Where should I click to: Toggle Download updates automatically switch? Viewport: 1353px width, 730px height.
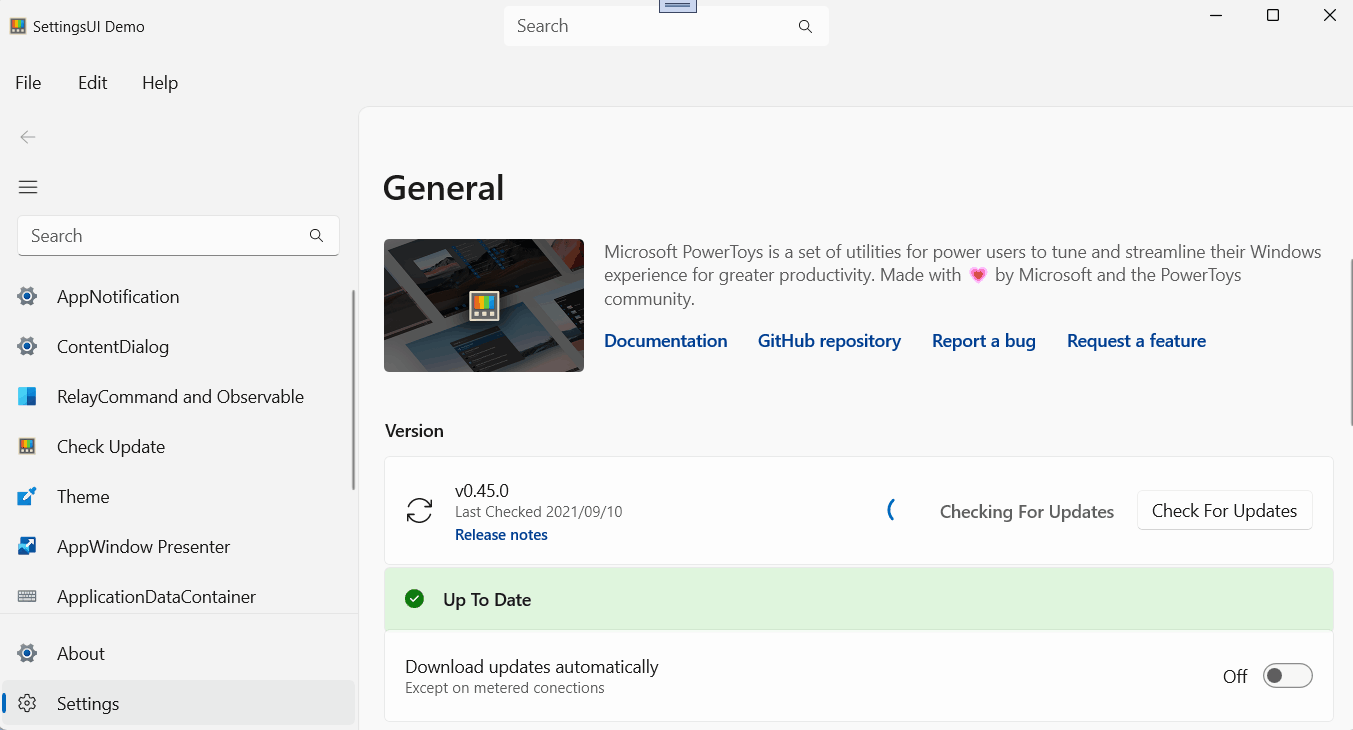click(1287, 676)
